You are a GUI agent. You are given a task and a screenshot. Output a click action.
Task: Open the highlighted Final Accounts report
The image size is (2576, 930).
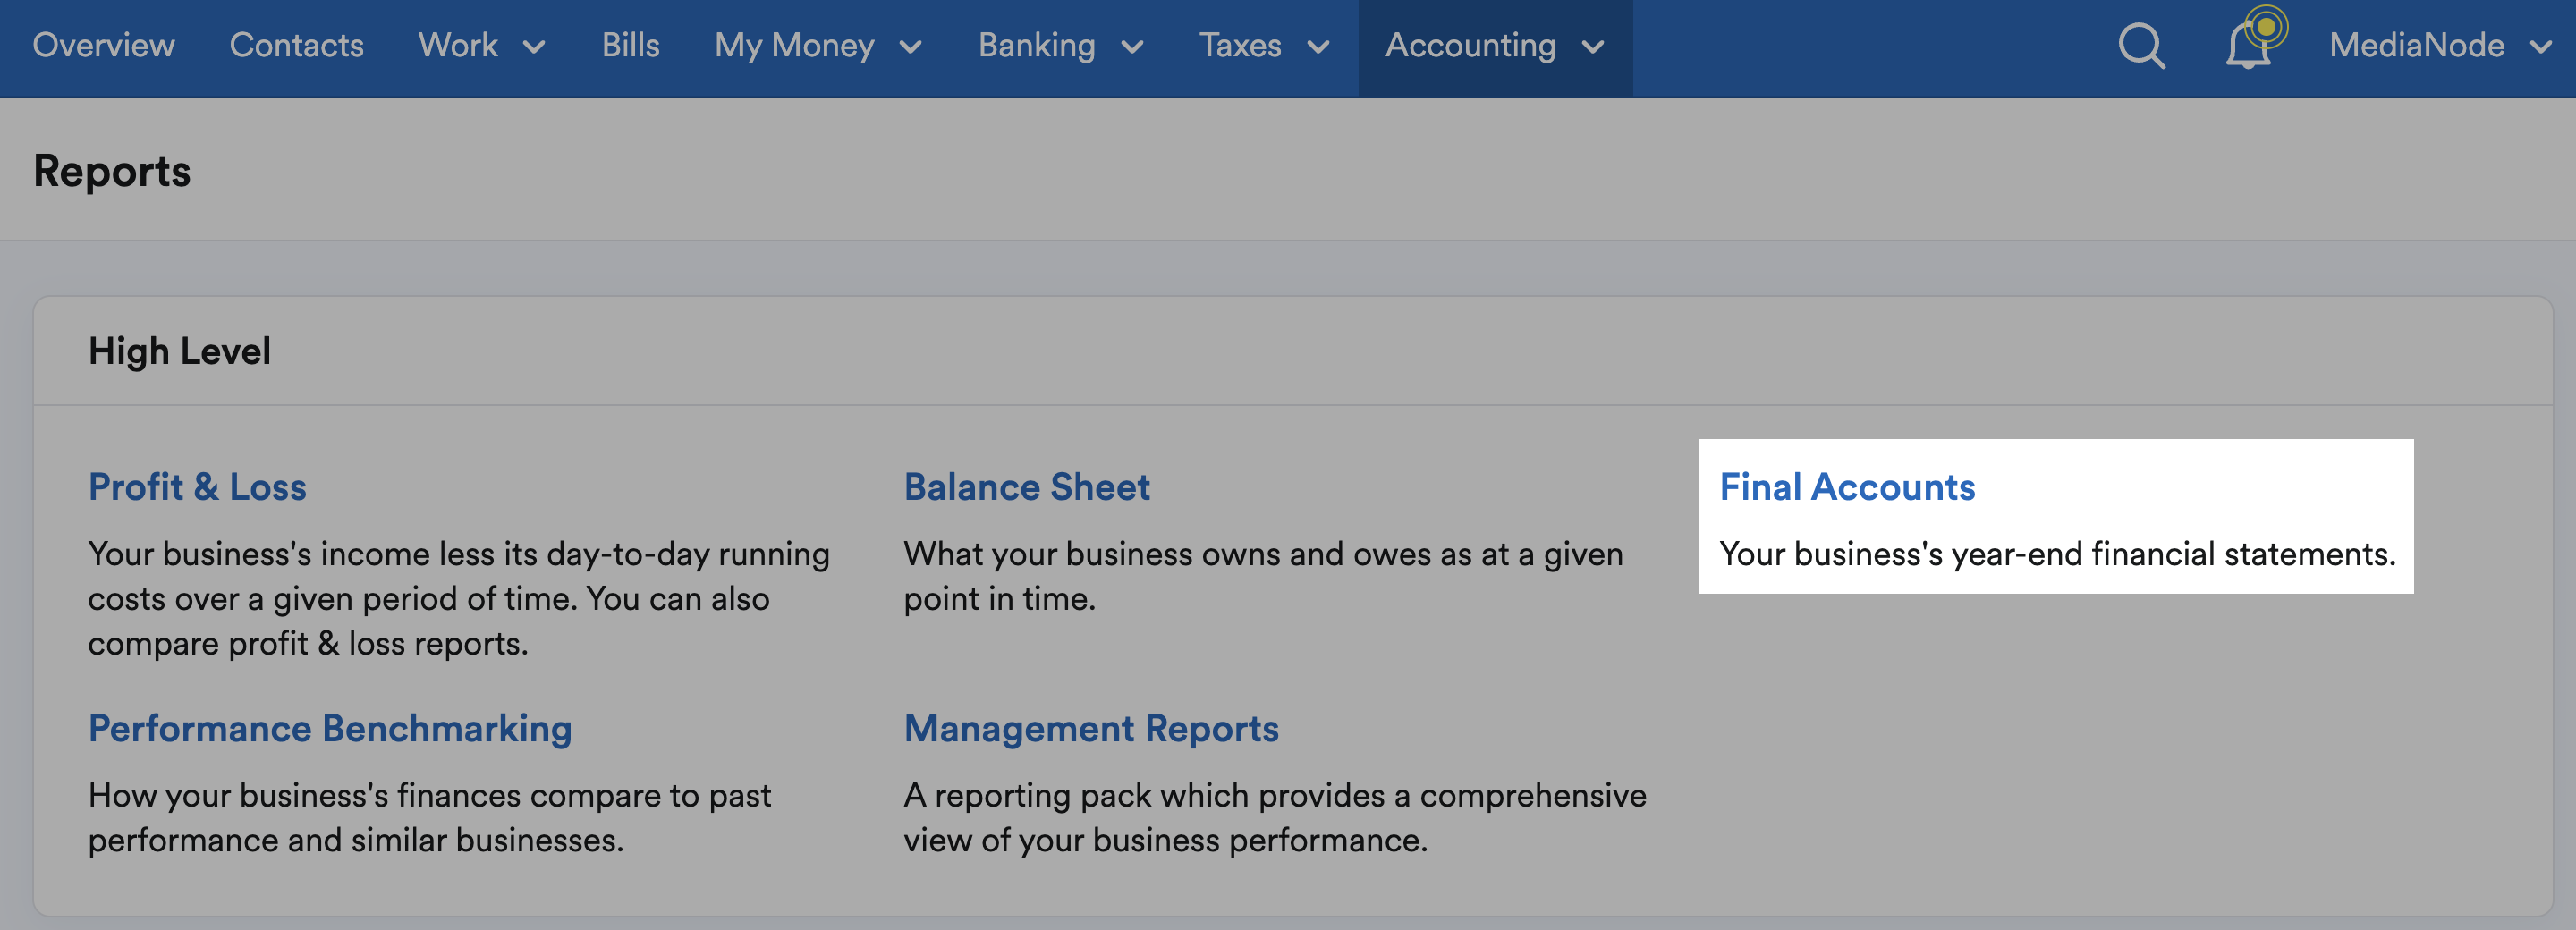1846,487
